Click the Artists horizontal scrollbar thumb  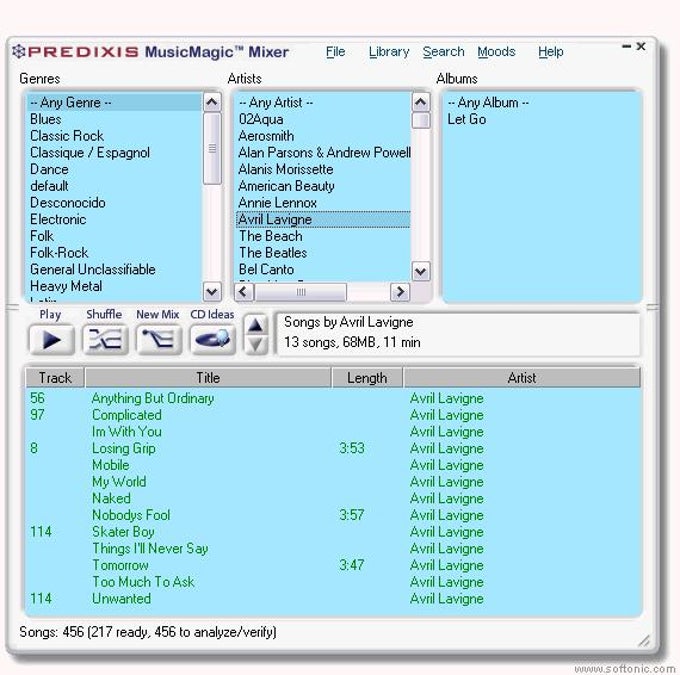click(x=301, y=292)
